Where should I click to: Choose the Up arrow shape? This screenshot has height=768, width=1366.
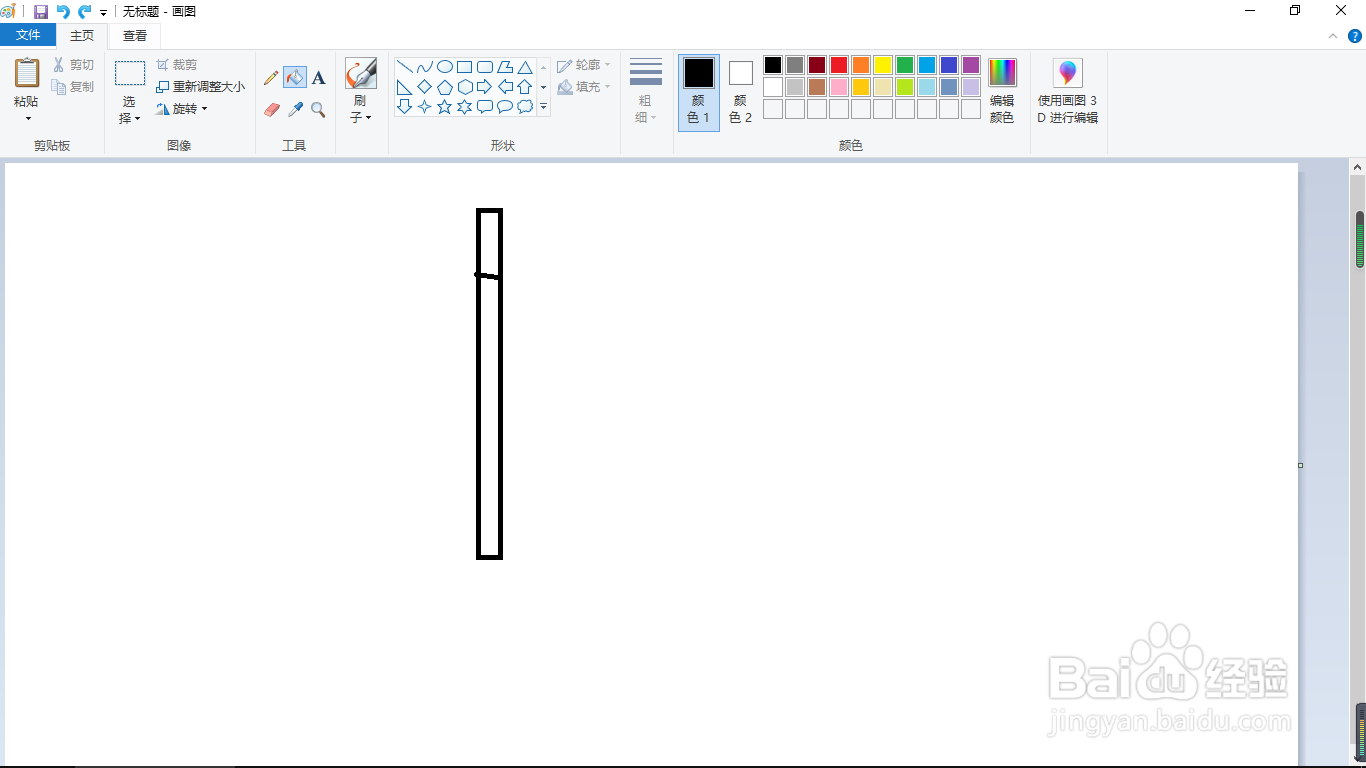coord(525,87)
